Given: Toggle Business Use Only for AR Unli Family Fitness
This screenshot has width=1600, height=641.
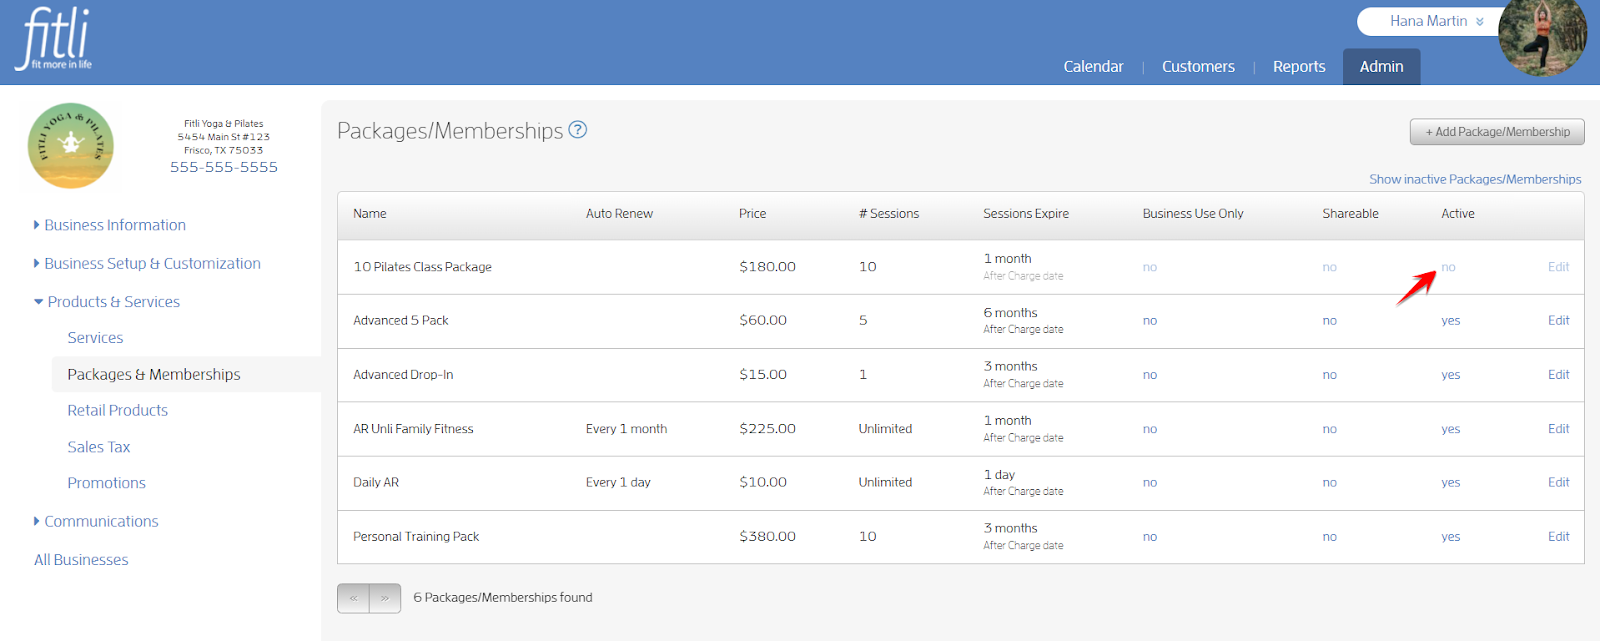Looking at the screenshot, I should (1150, 429).
